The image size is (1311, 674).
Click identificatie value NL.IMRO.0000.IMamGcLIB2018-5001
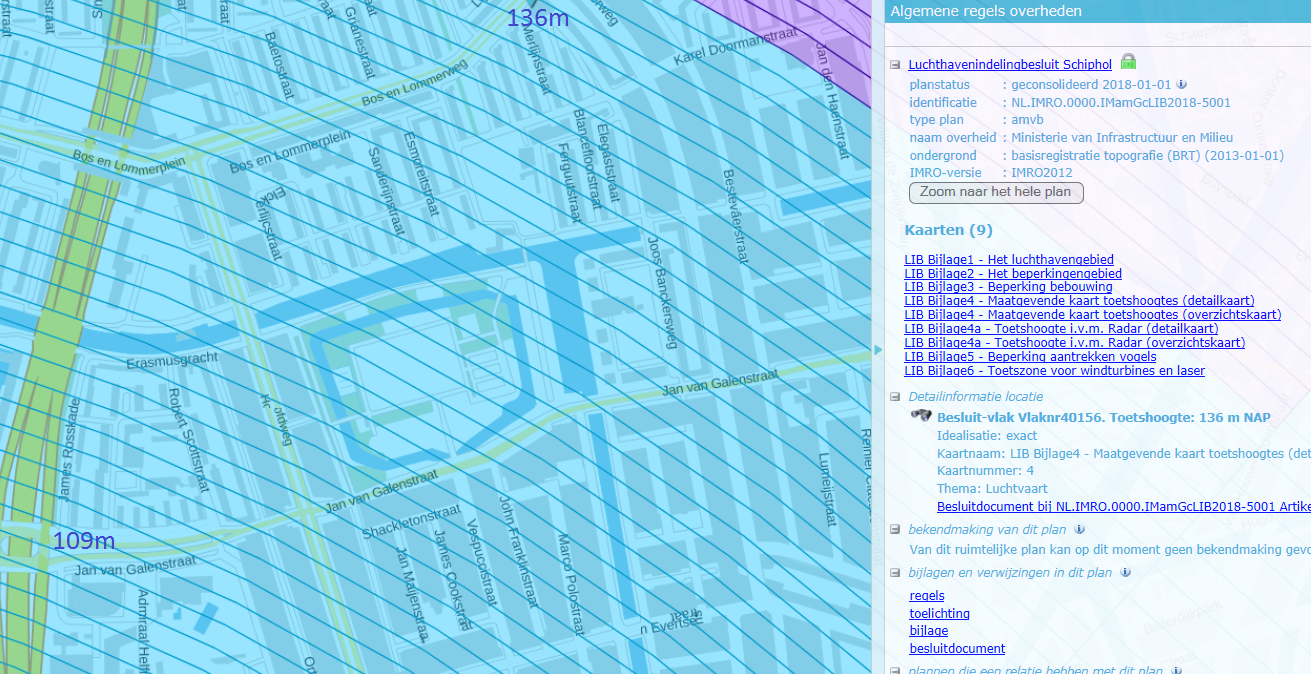pos(1121,103)
